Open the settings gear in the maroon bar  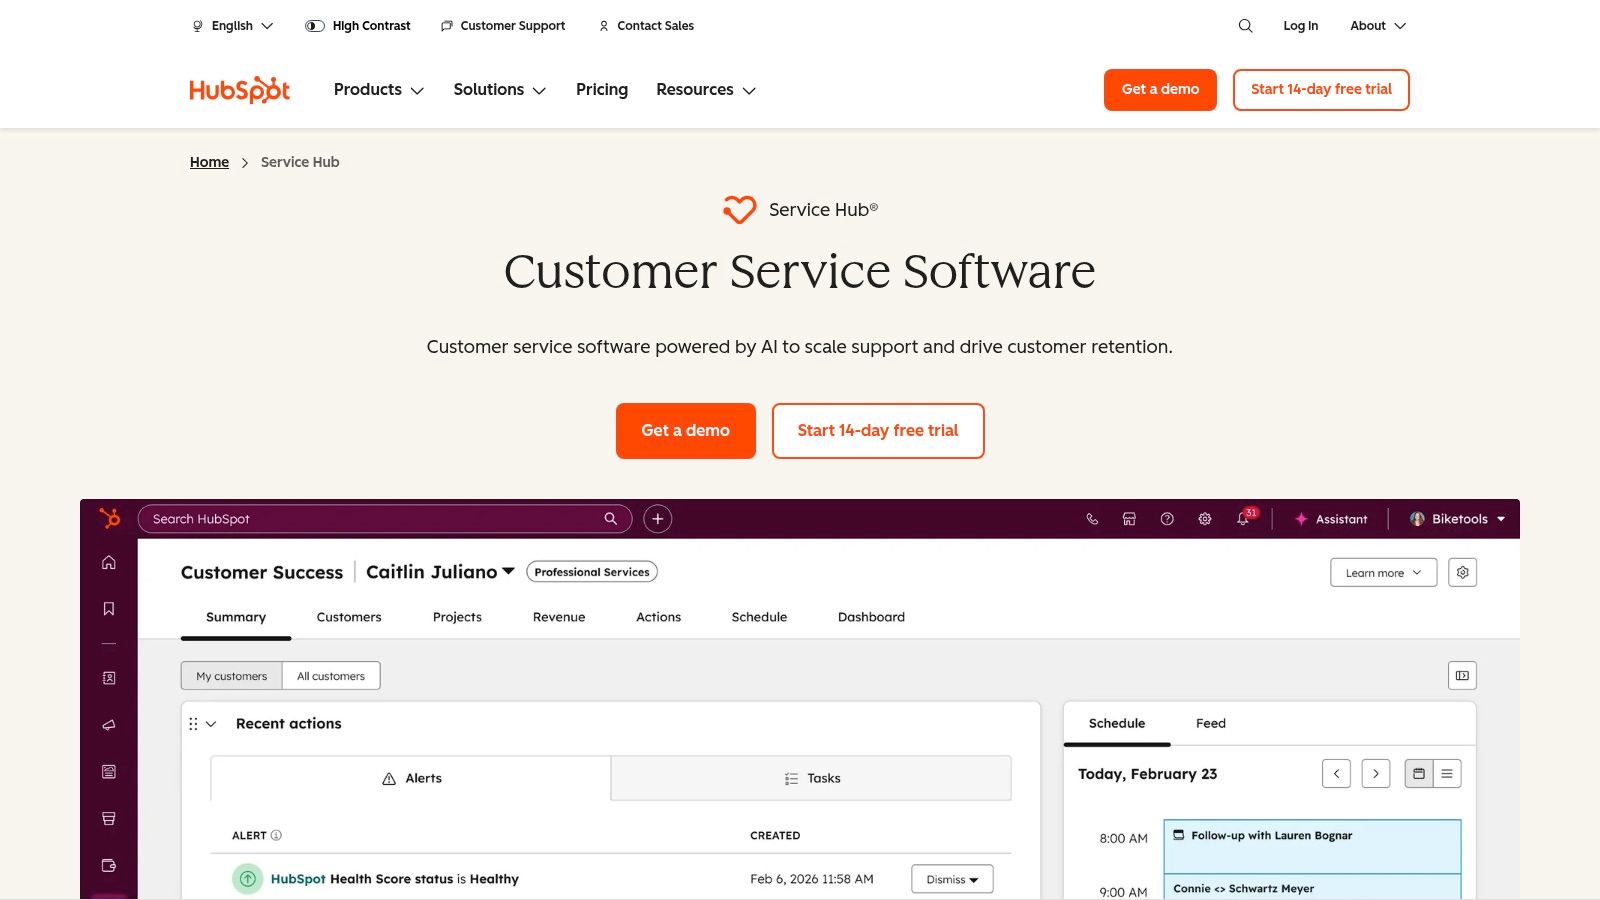(1205, 519)
